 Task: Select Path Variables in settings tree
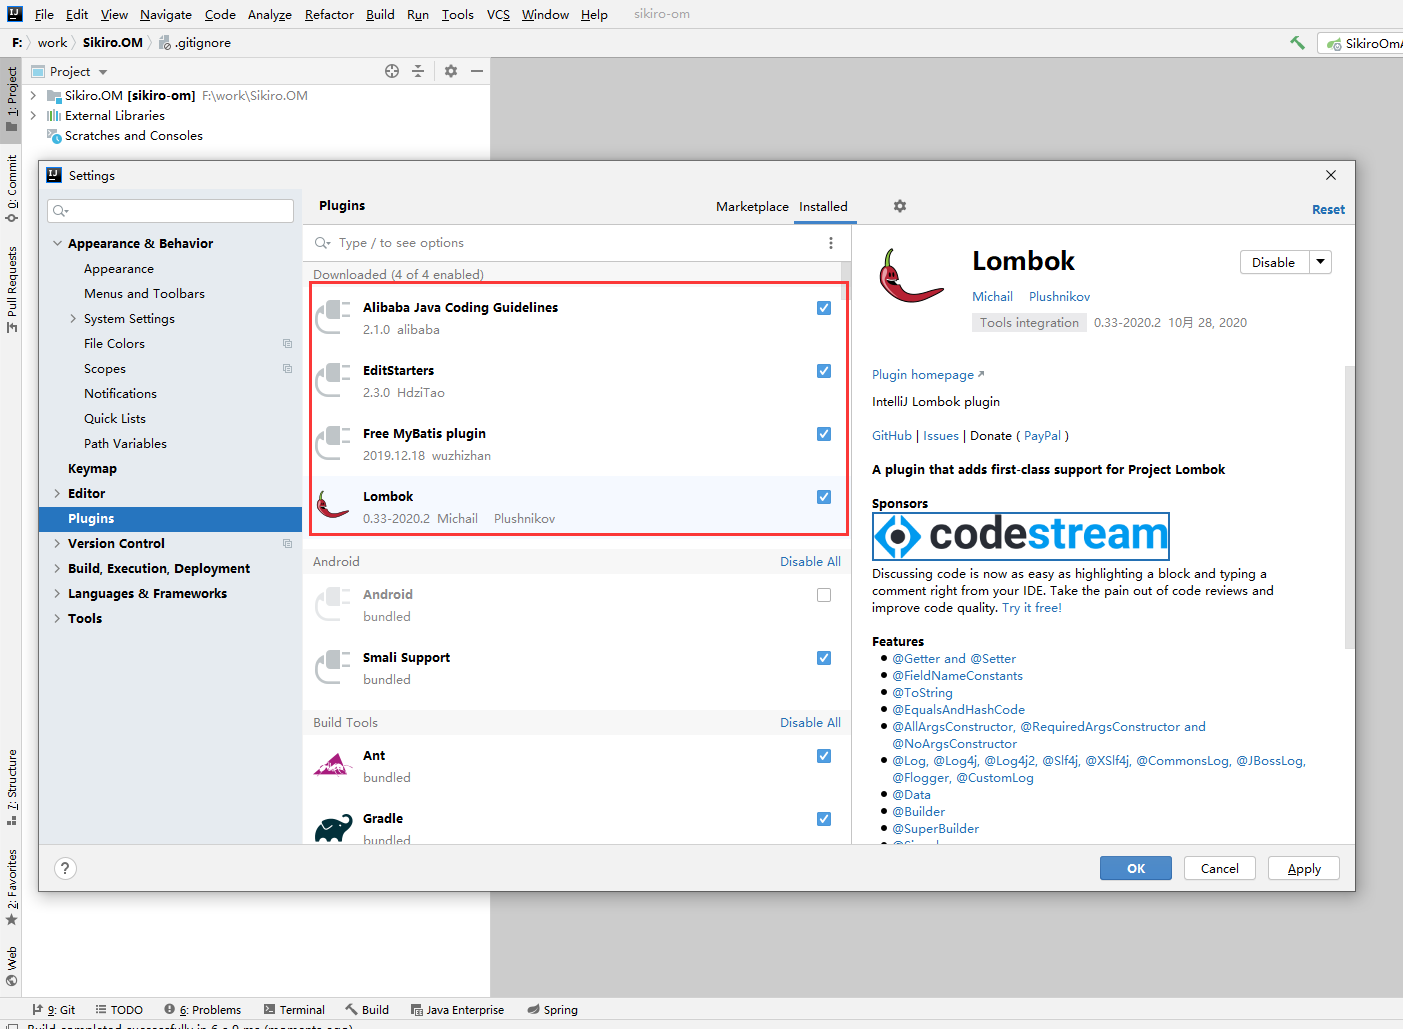pos(125,443)
